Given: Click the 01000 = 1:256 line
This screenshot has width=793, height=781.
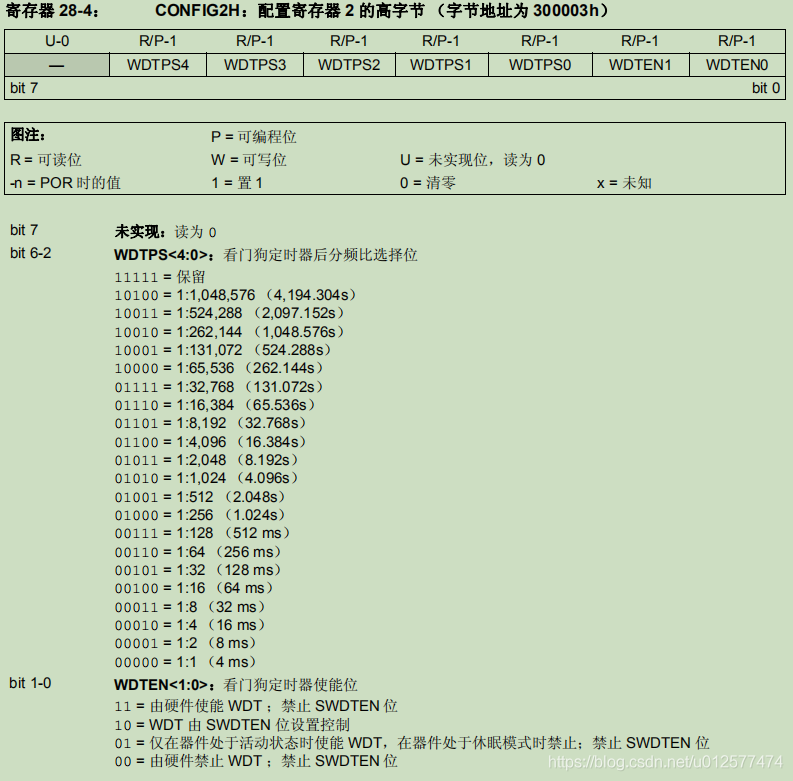Looking at the screenshot, I should click(x=199, y=515).
